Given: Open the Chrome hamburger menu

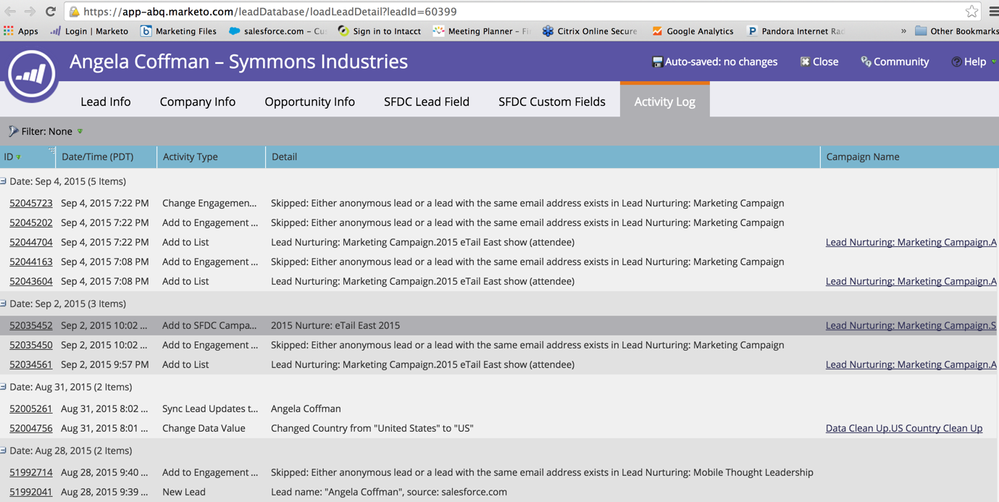Looking at the screenshot, I should 993,11.
